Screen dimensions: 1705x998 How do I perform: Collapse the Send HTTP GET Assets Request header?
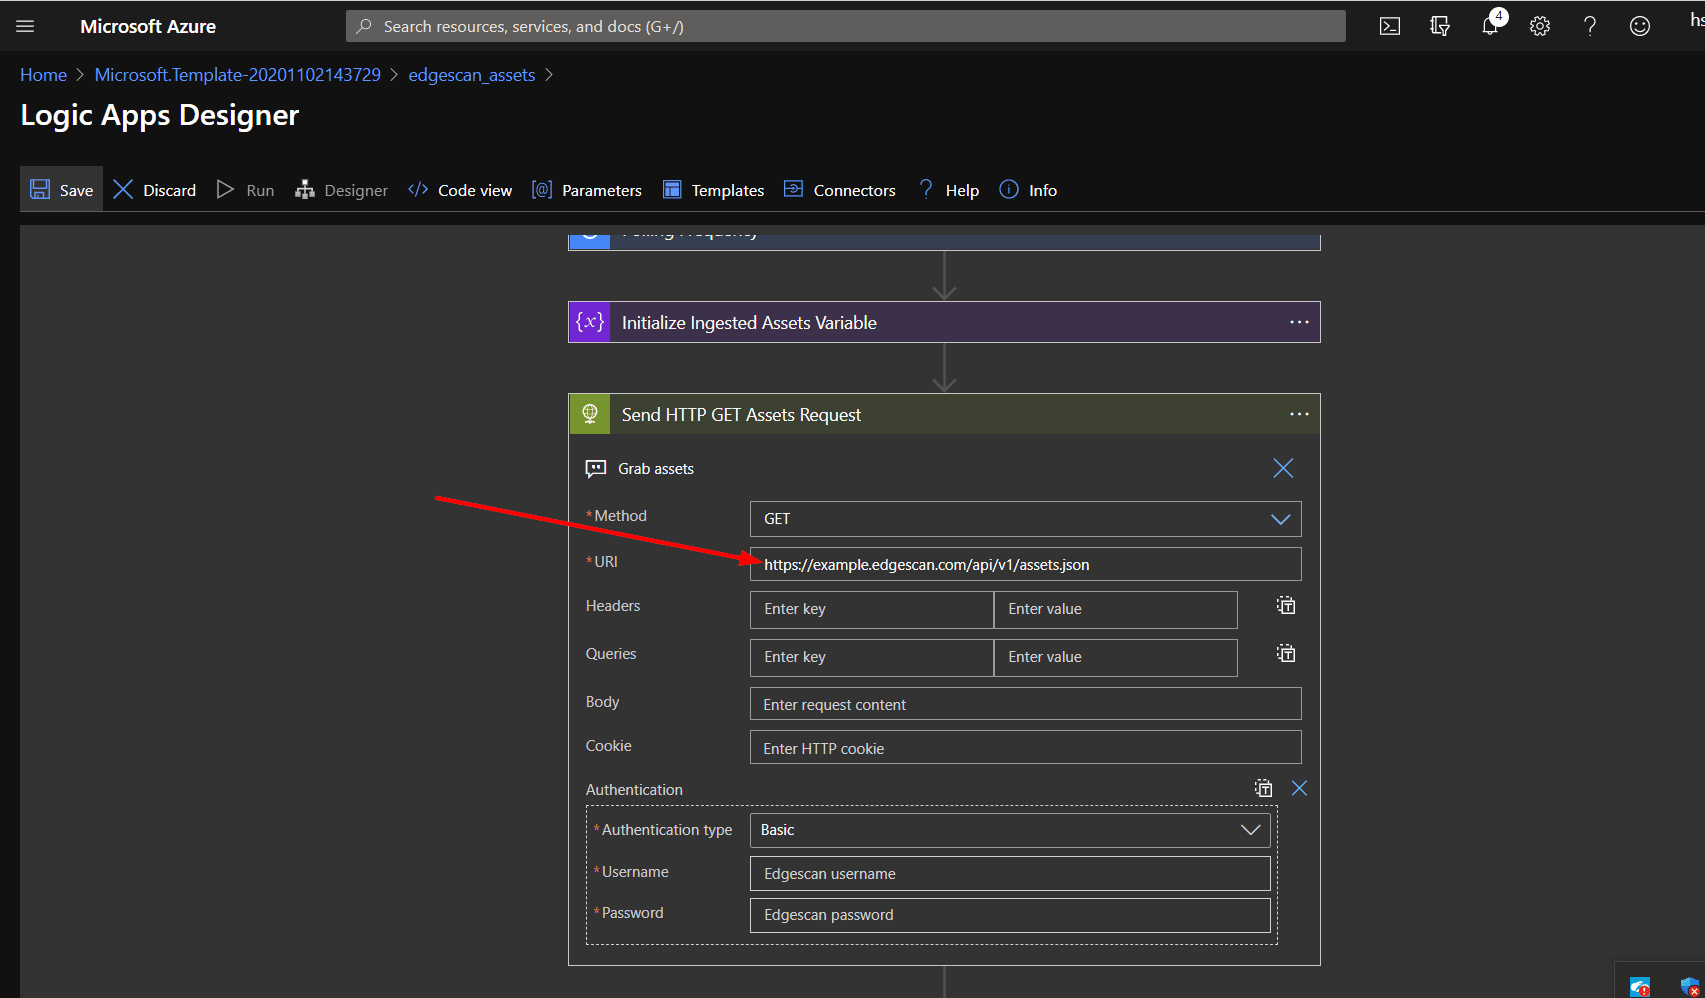[944, 414]
